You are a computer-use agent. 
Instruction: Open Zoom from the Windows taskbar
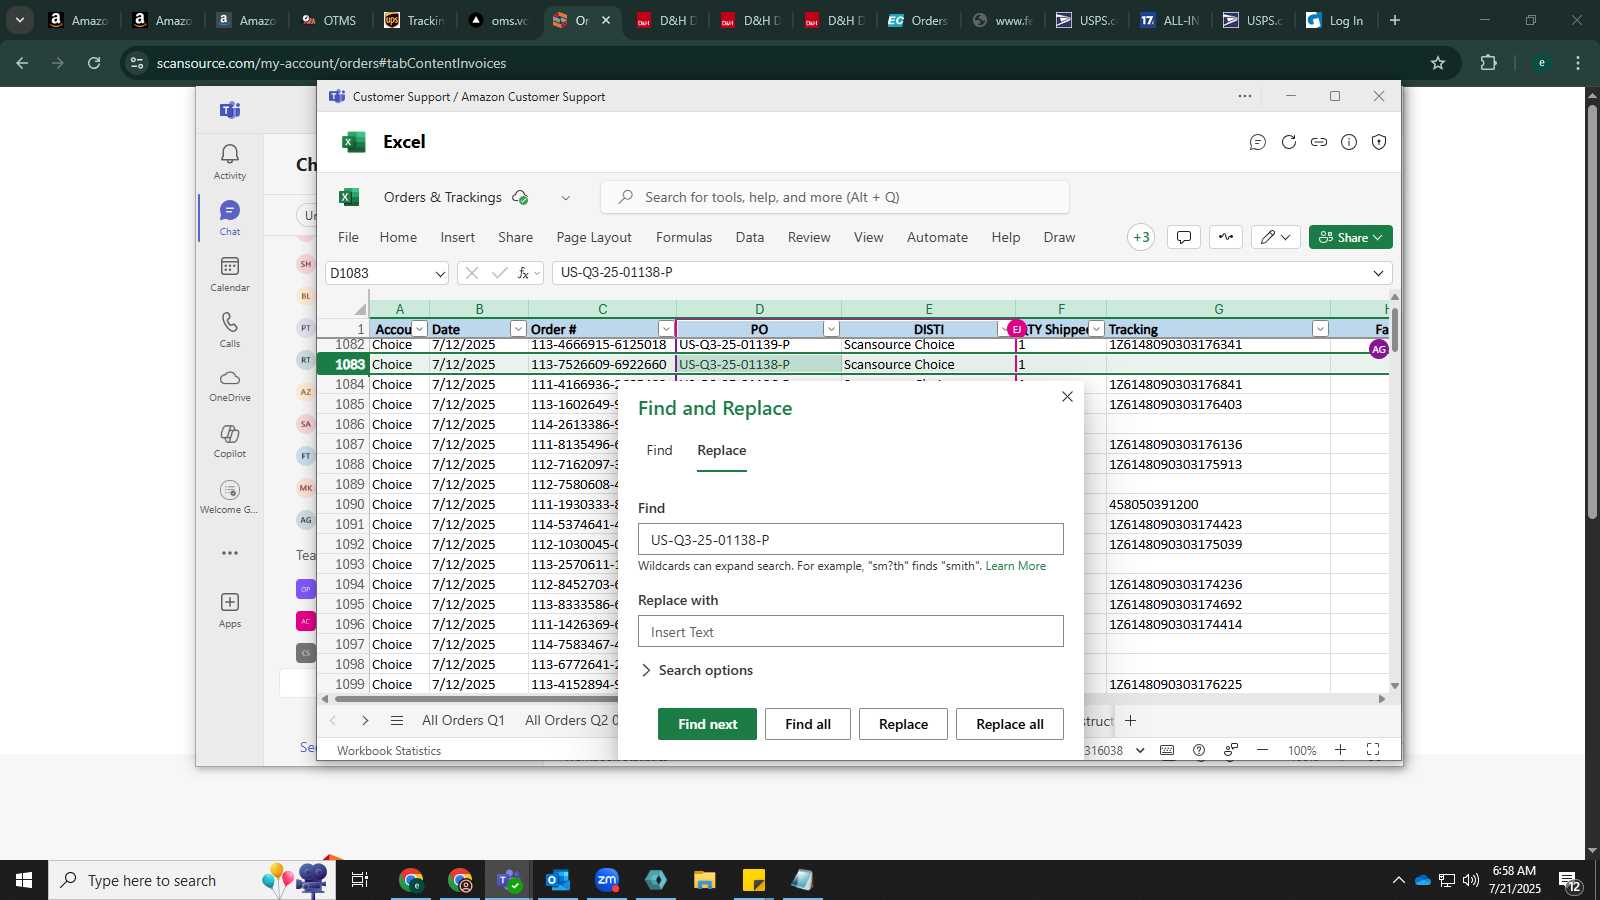tap(607, 880)
